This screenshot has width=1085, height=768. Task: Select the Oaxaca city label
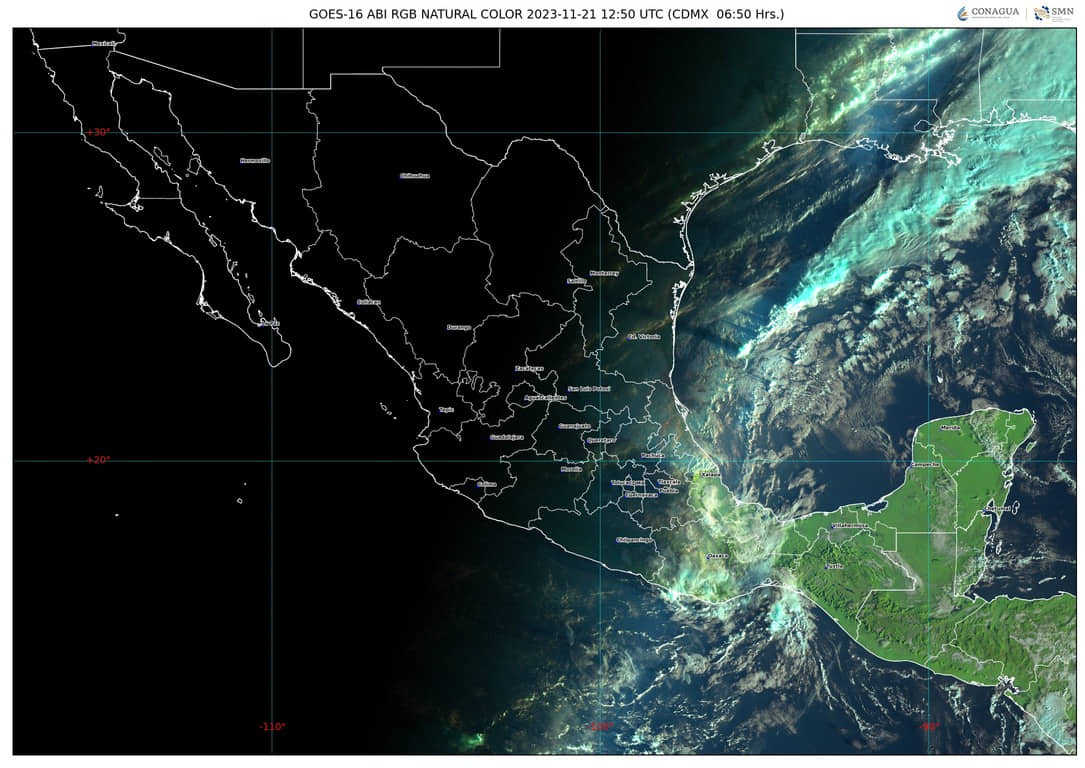click(x=717, y=556)
